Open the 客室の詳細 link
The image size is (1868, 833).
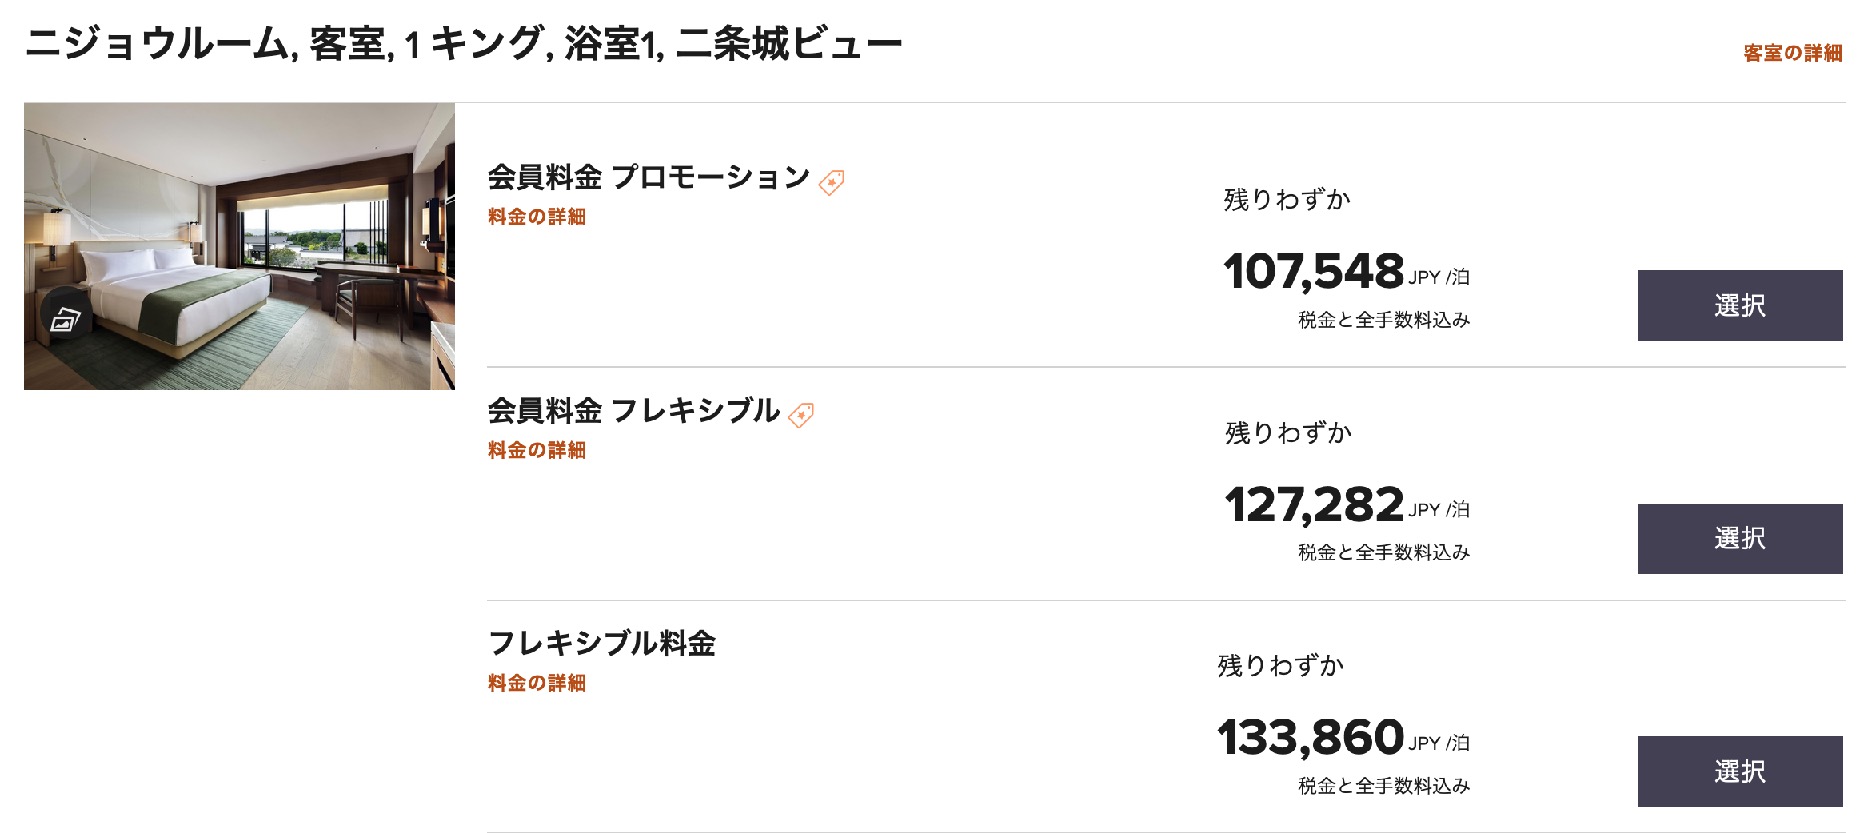click(x=1792, y=54)
